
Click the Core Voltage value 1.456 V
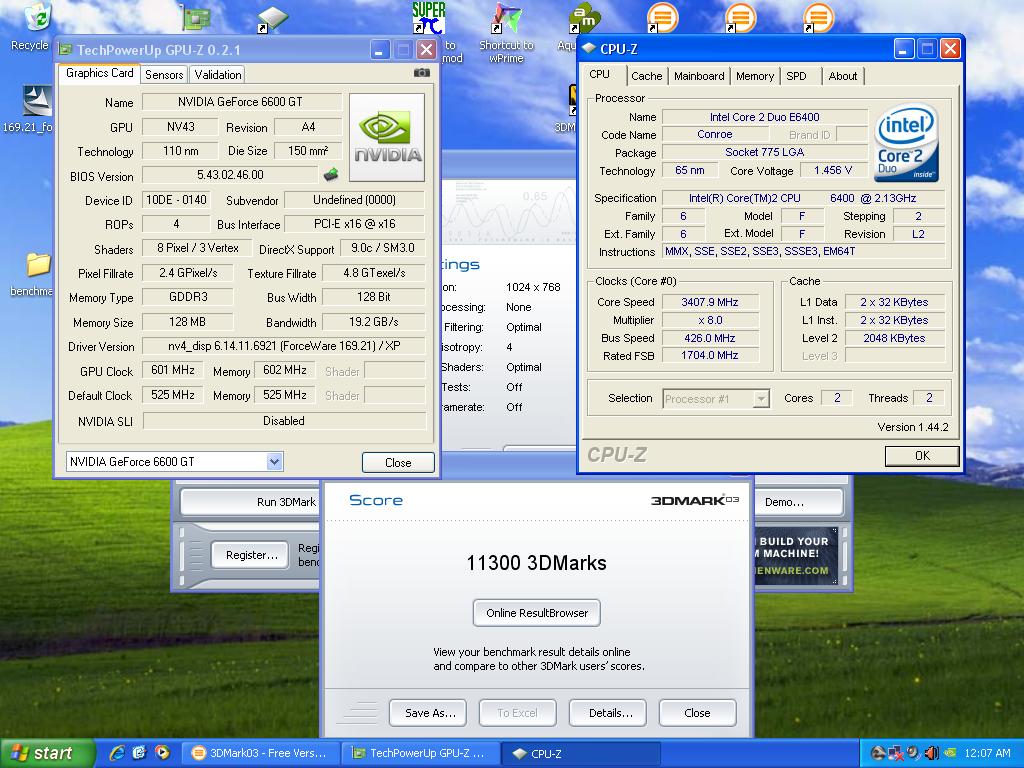tap(833, 170)
